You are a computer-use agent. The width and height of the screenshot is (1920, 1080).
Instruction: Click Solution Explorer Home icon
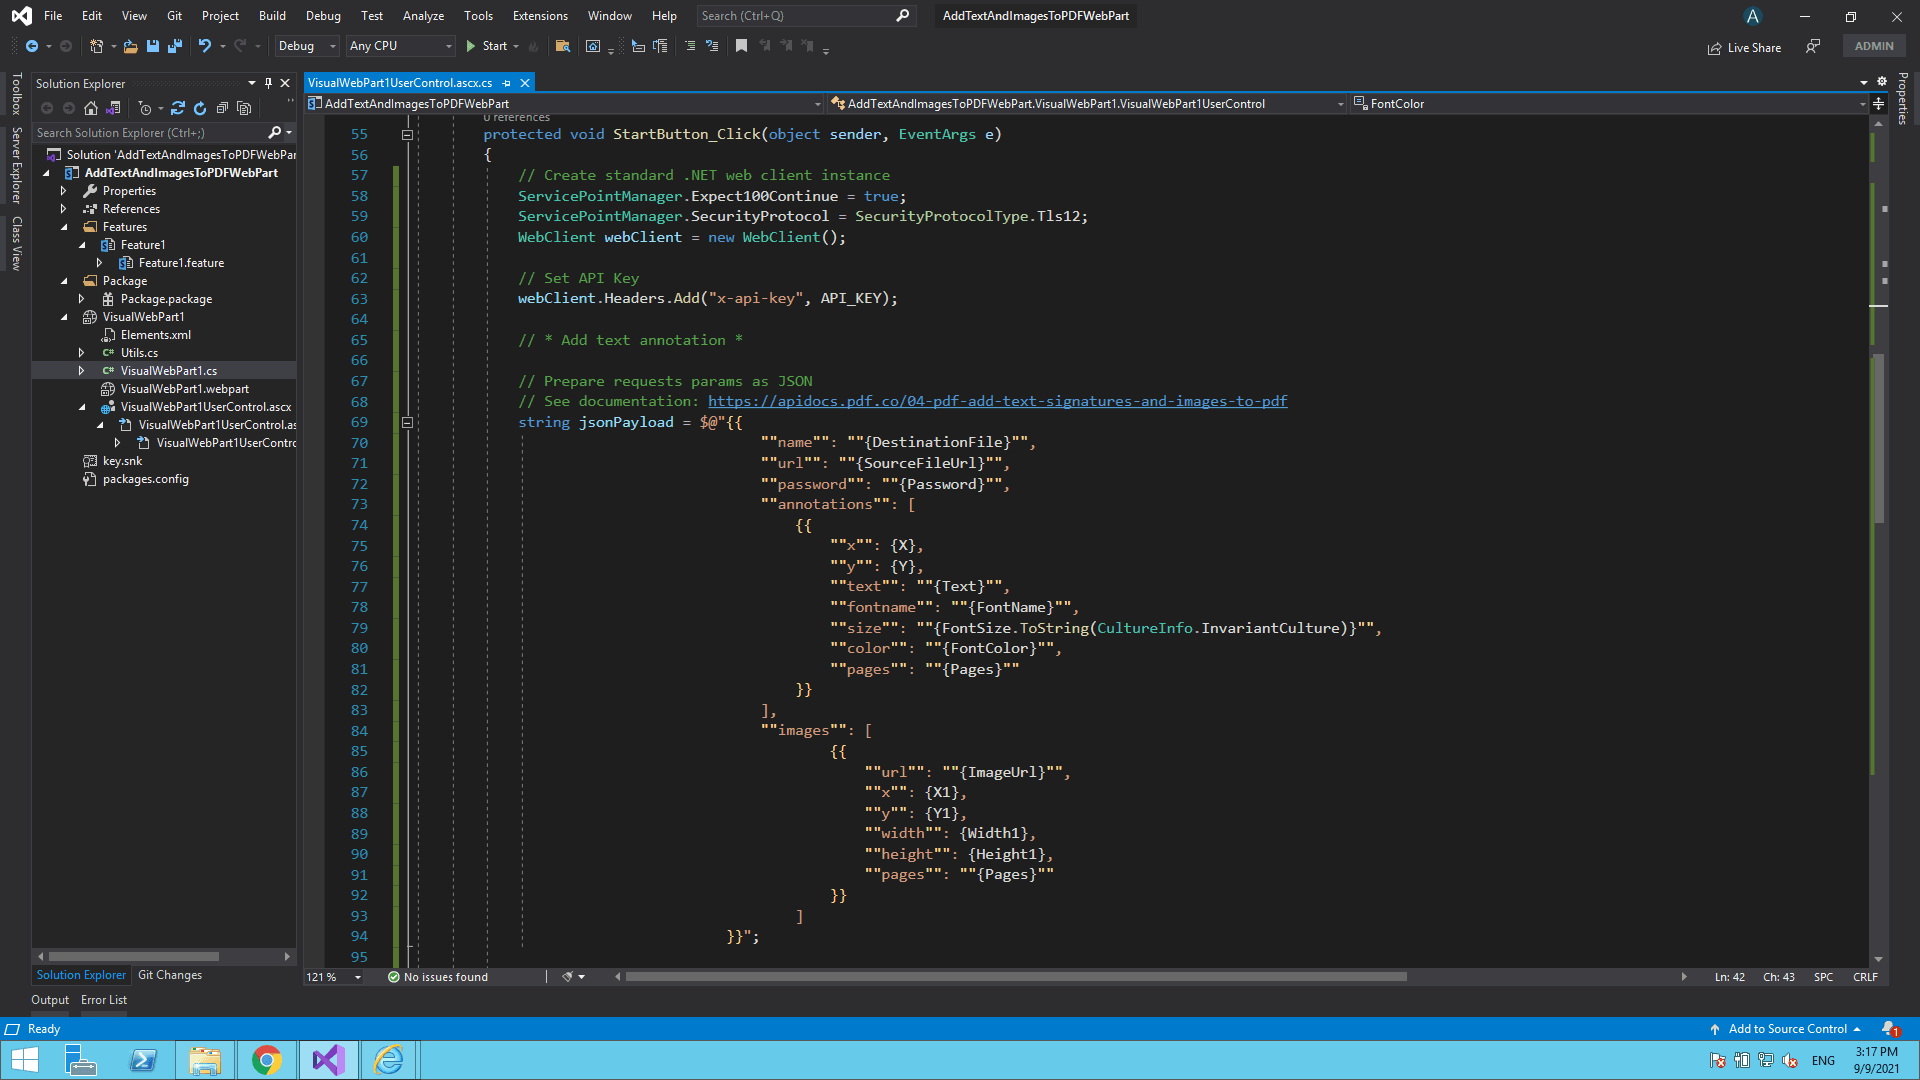(91, 108)
